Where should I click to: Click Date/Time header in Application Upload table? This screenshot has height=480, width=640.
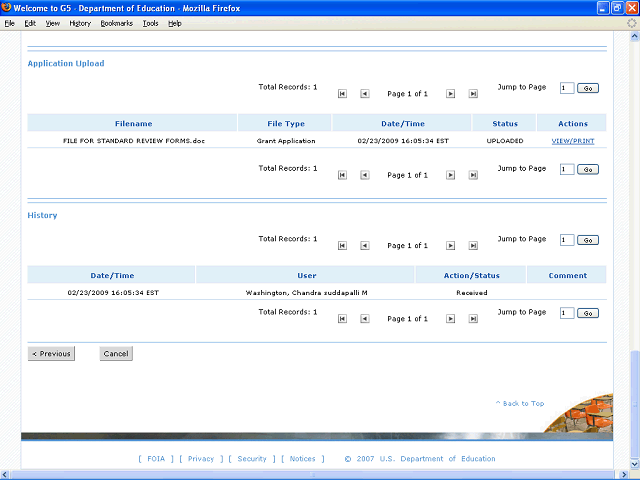tap(402, 123)
